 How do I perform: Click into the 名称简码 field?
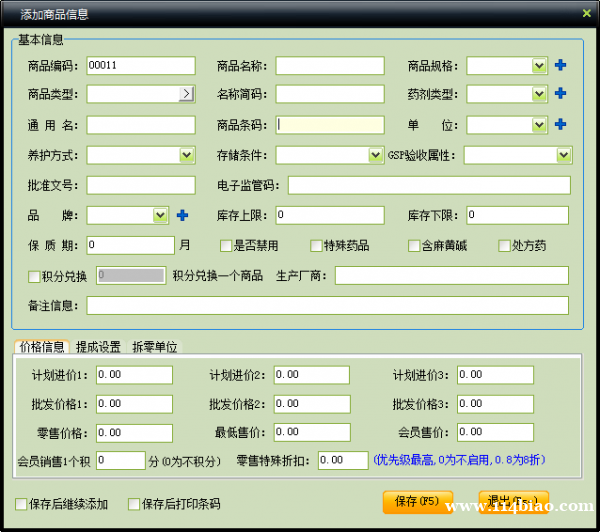[x=330, y=94]
